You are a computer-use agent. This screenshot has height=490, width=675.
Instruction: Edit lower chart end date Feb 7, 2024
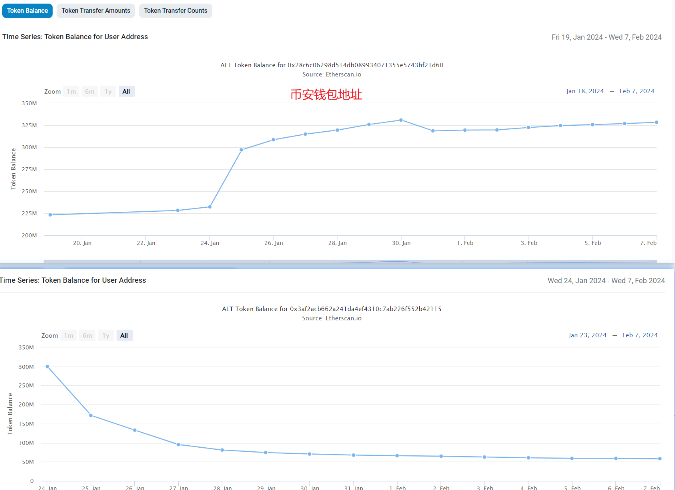click(637, 335)
